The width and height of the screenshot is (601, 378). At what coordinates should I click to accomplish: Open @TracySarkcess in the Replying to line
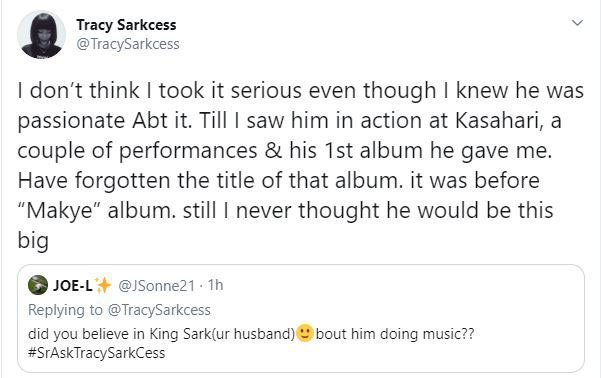(159, 310)
